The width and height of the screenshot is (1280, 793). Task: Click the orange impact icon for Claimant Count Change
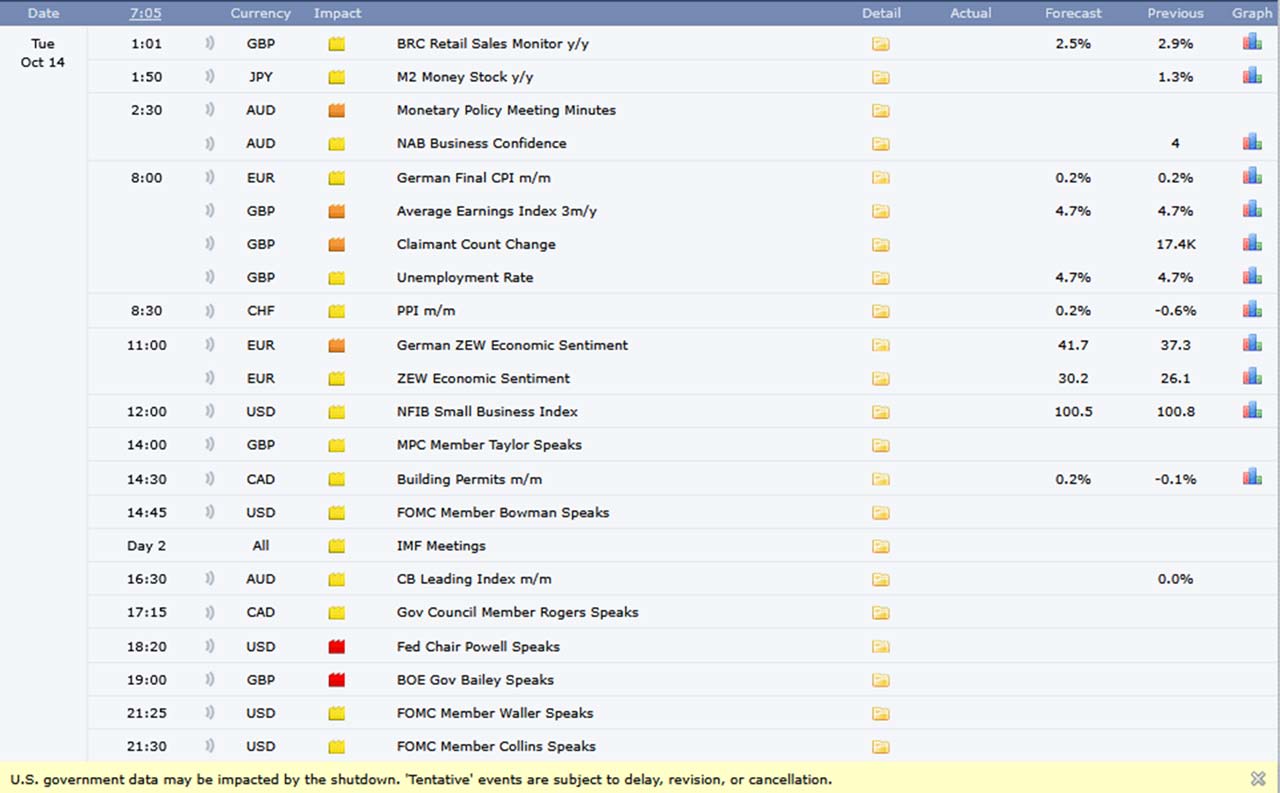[337, 244]
